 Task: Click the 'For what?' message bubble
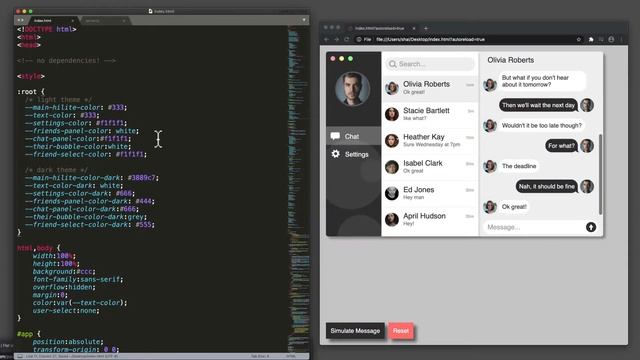[561, 146]
